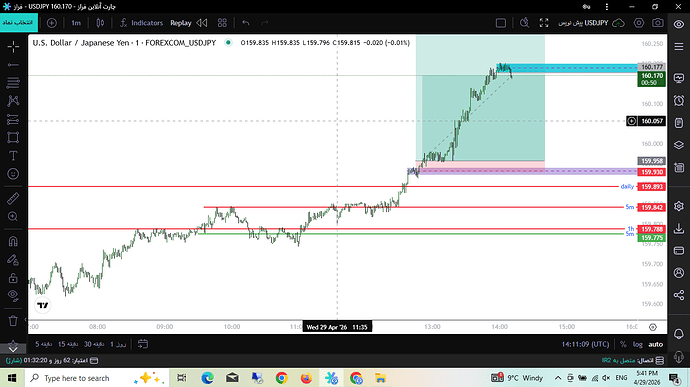690x387 pixels.
Task: Open the forecasting and position tools
Action: click(13, 119)
